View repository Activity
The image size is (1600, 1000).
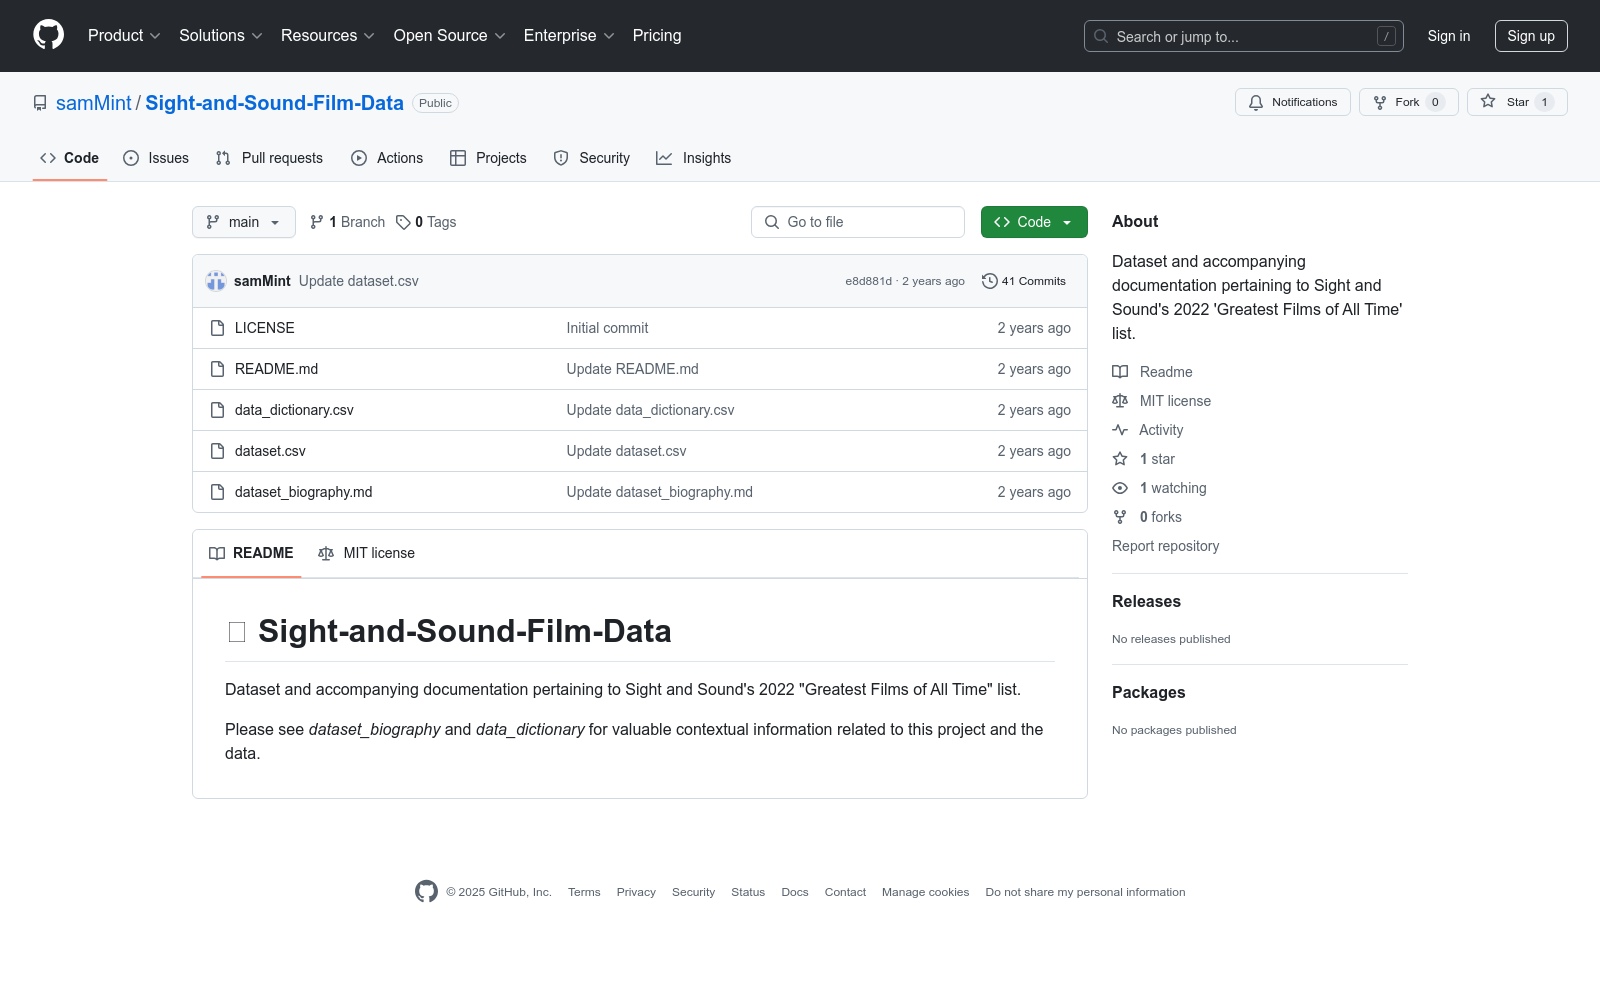1148,430
